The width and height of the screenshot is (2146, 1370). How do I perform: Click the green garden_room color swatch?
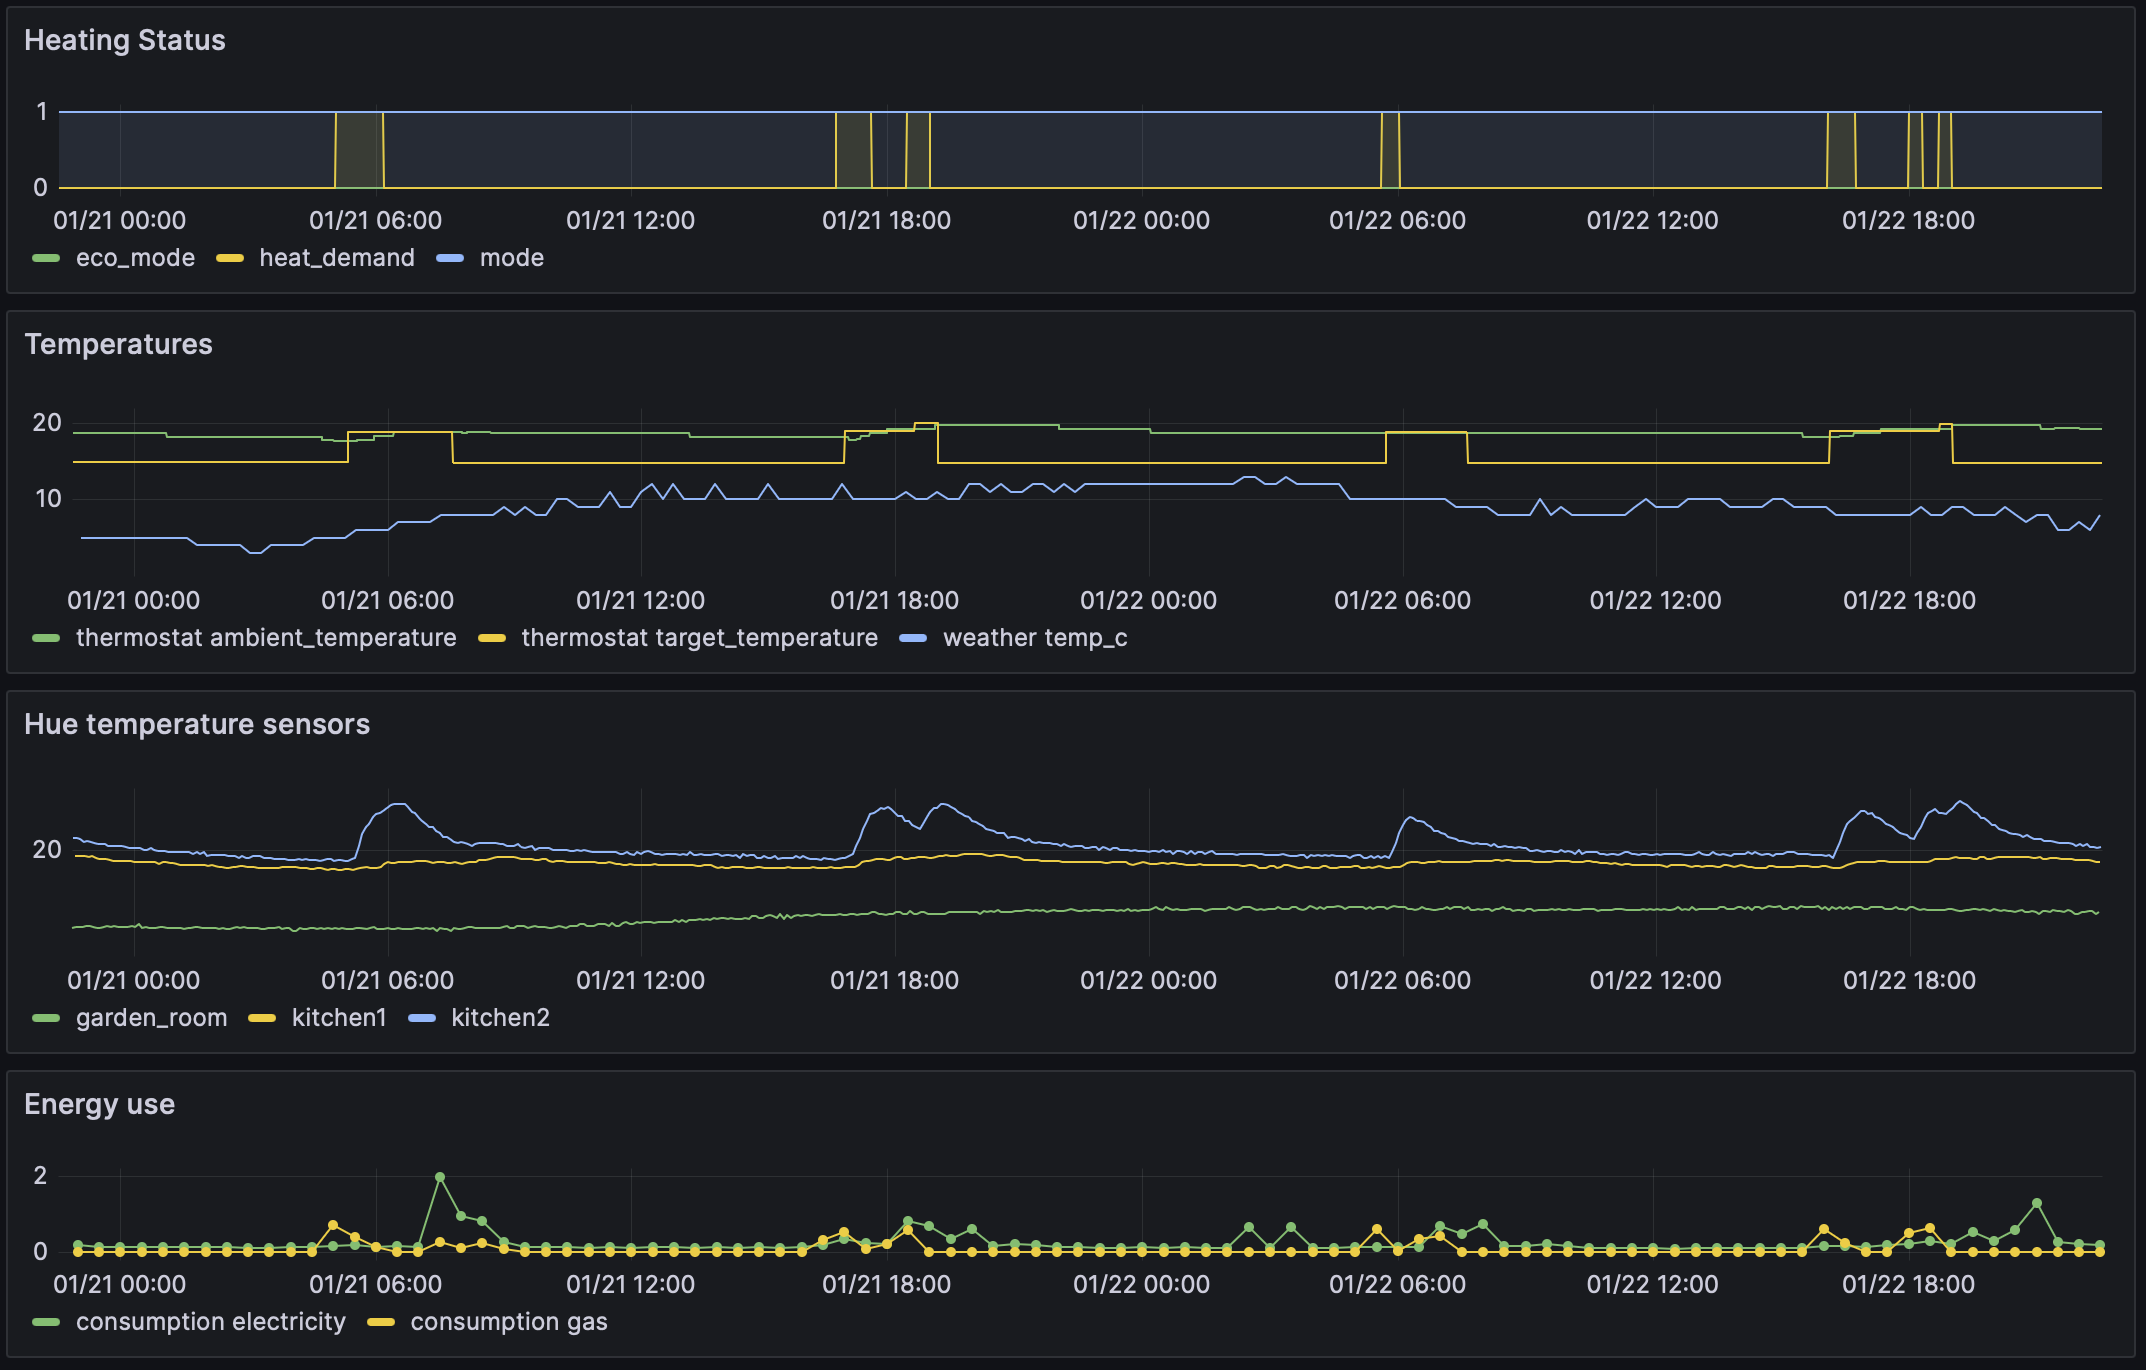46,1018
